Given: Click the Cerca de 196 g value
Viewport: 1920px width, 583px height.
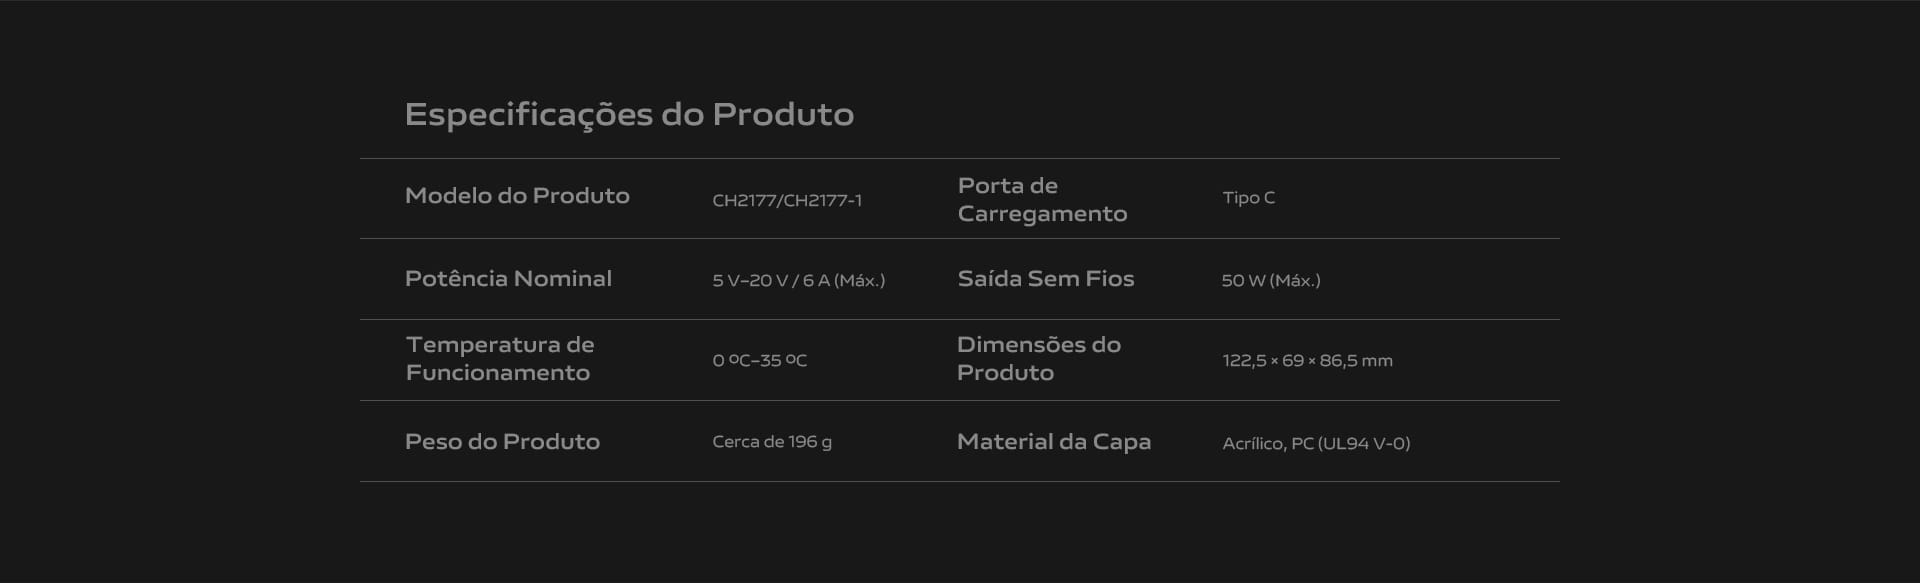Looking at the screenshot, I should pos(772,442).
